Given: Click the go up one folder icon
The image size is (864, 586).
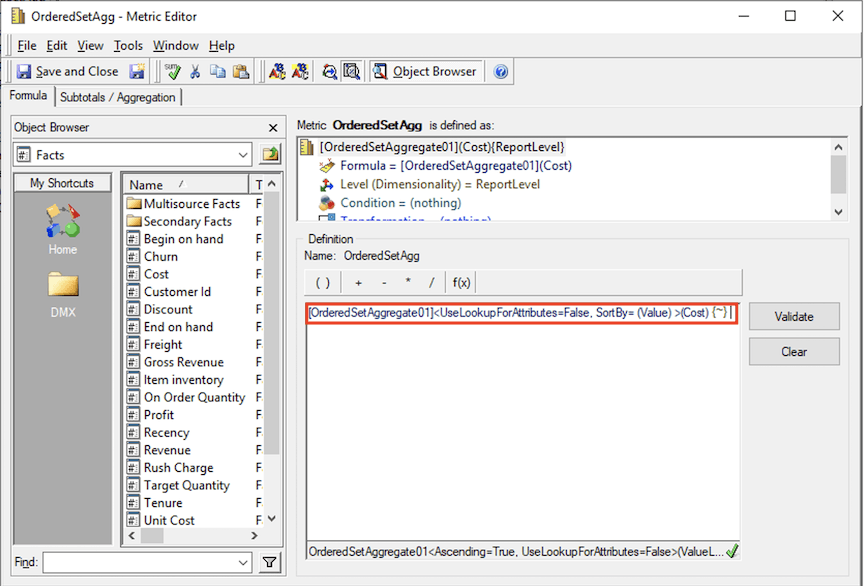Looking at the screenshot, I should click(270, 155).
